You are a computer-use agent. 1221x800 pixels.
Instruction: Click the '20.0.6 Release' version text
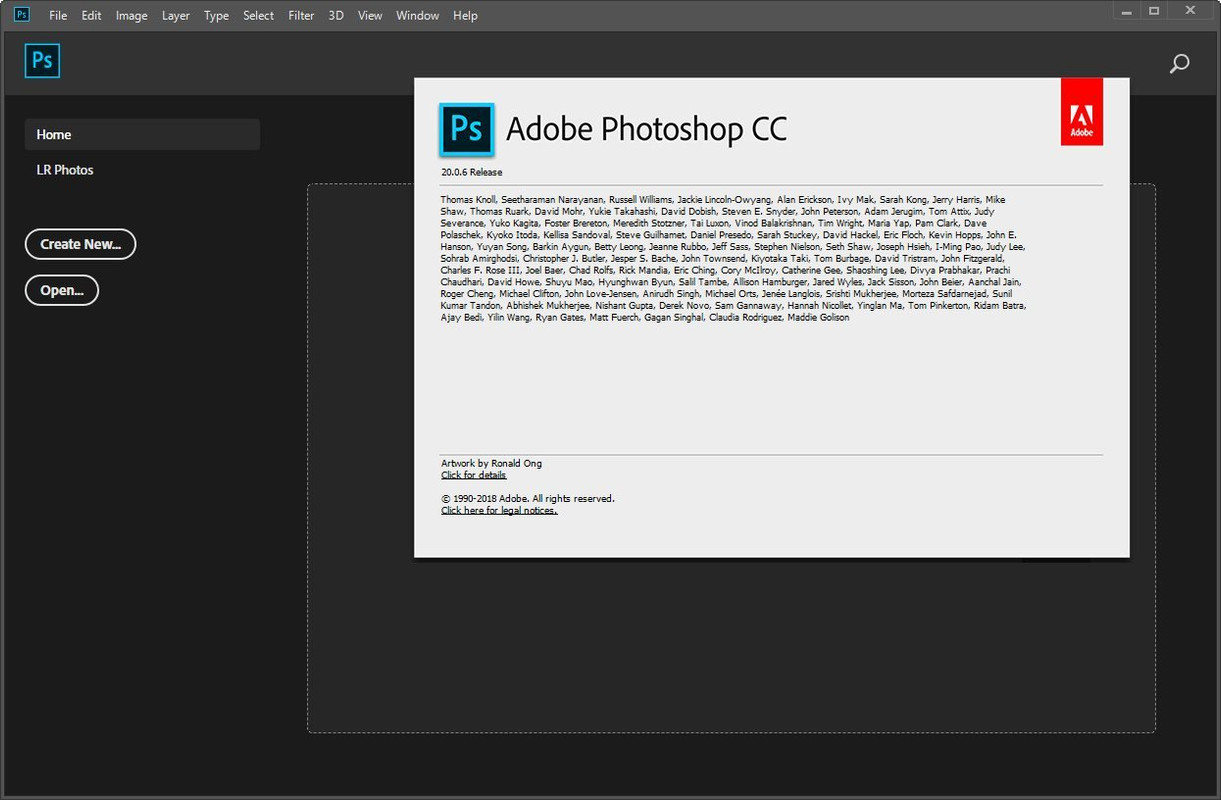472,172
